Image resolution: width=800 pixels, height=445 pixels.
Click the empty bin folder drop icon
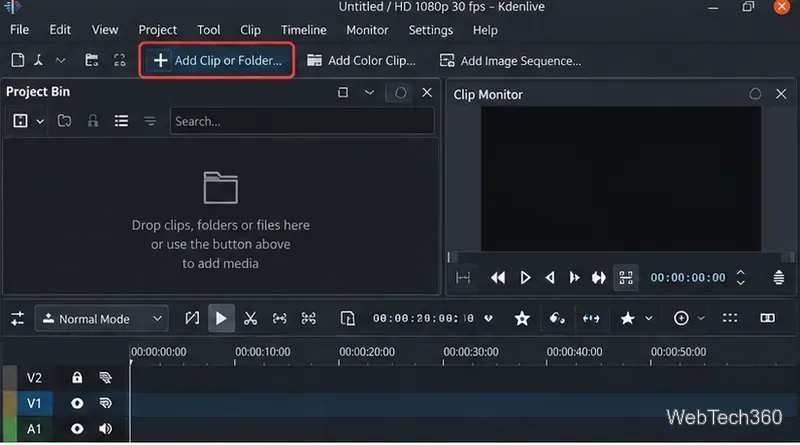click(220, 188)
